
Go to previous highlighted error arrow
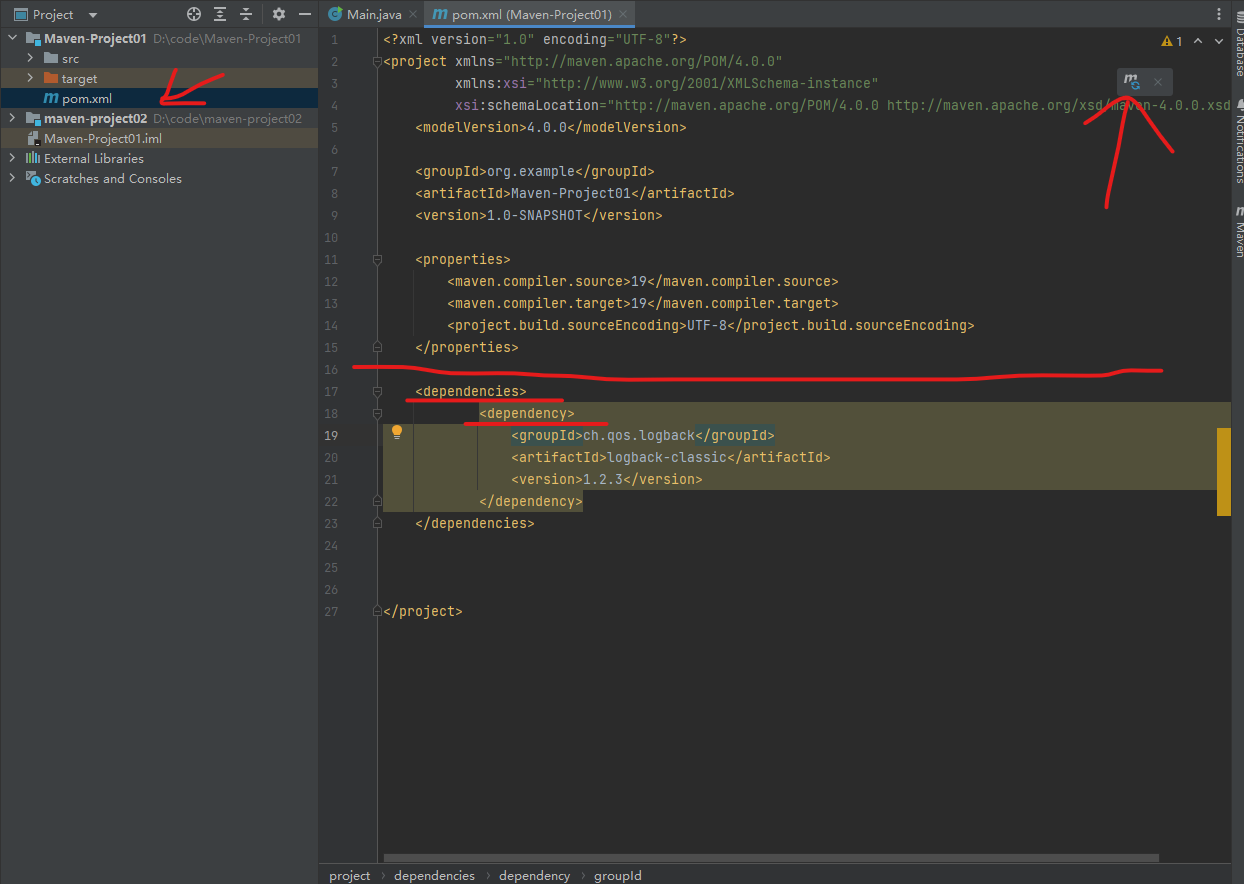pos(1200,41)
